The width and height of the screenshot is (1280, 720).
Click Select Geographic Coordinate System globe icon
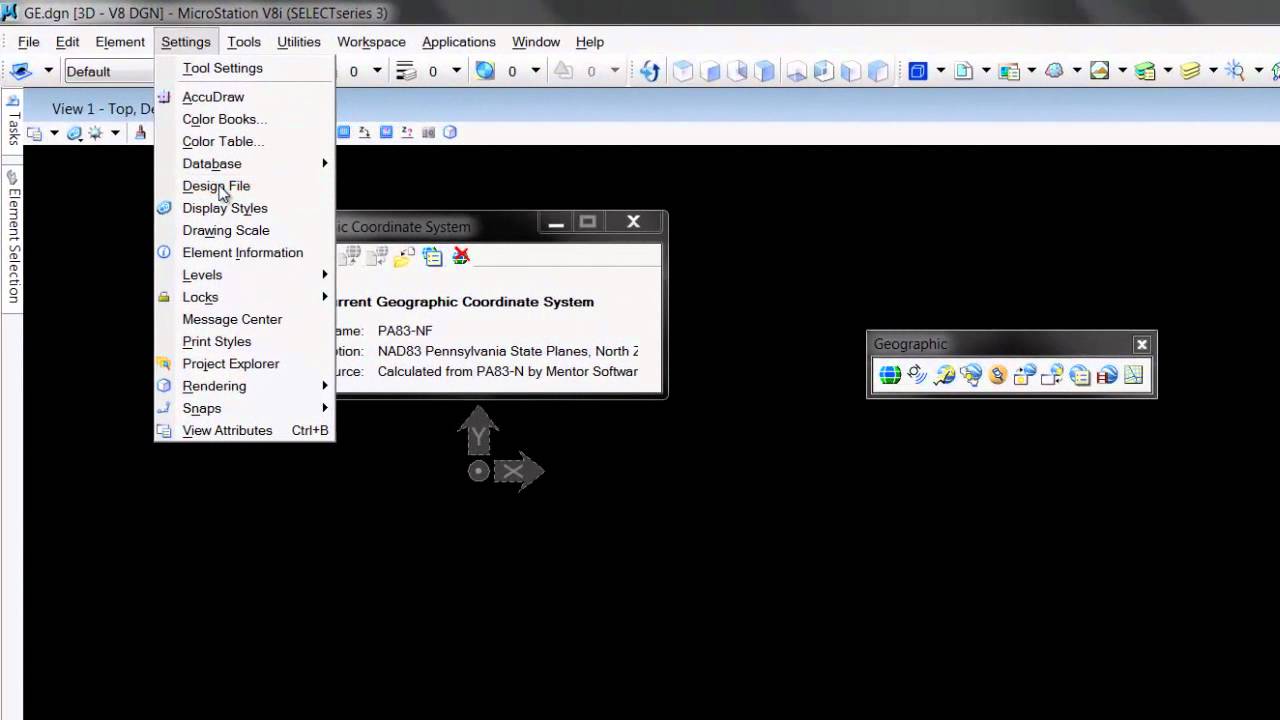point(890,375)
